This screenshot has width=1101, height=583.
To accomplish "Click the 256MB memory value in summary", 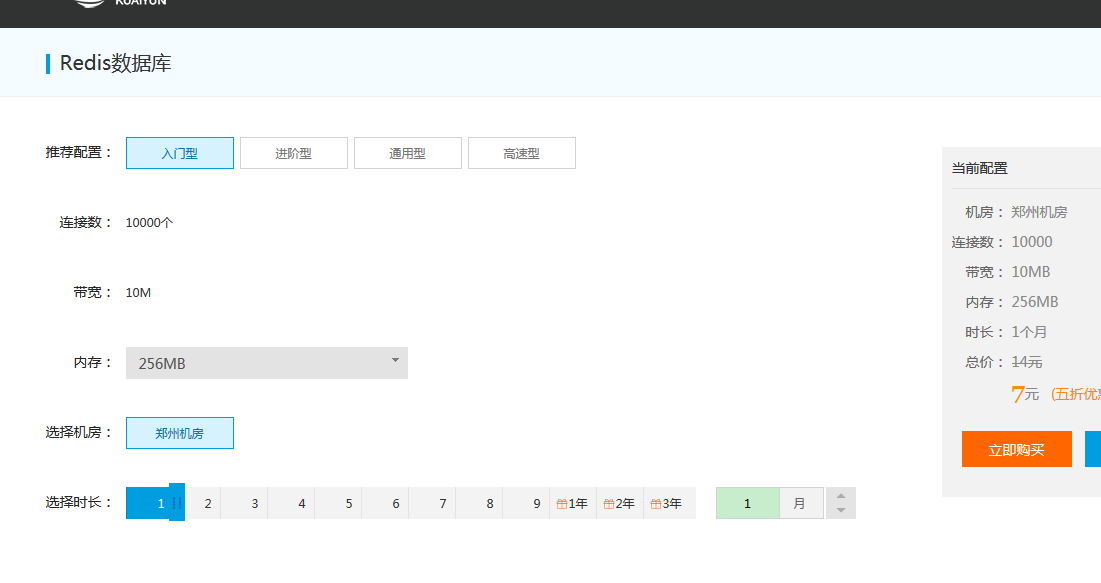I will click(x=1035, y=302).
